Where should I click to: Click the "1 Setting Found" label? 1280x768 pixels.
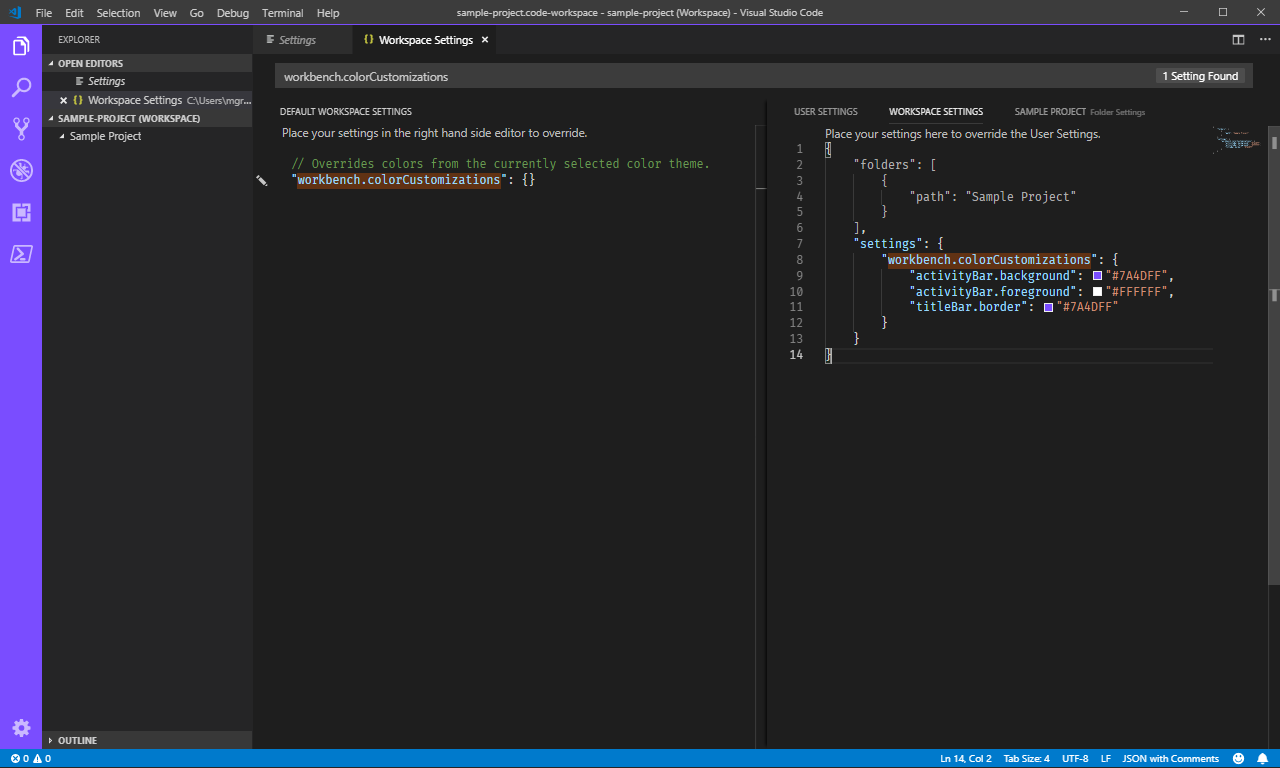1200,76
